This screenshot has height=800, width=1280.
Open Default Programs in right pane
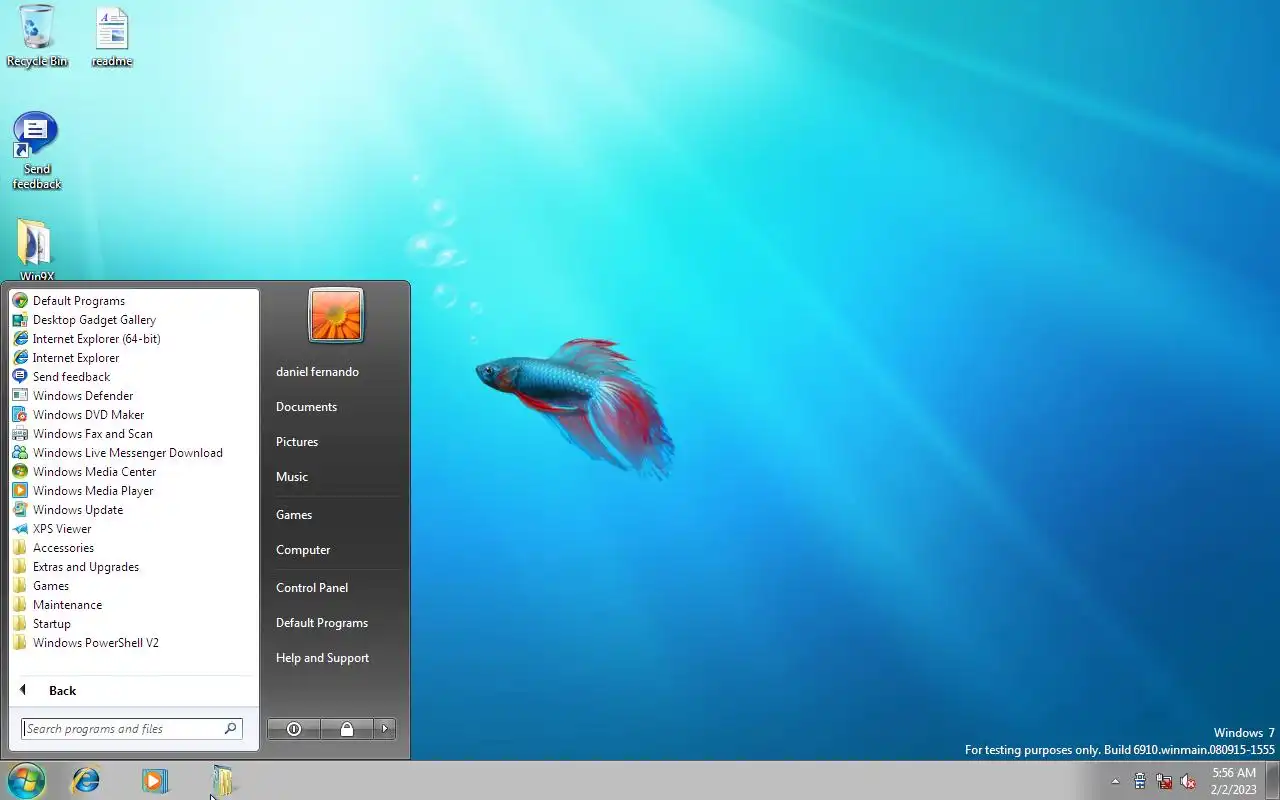[x=335, y=623]
